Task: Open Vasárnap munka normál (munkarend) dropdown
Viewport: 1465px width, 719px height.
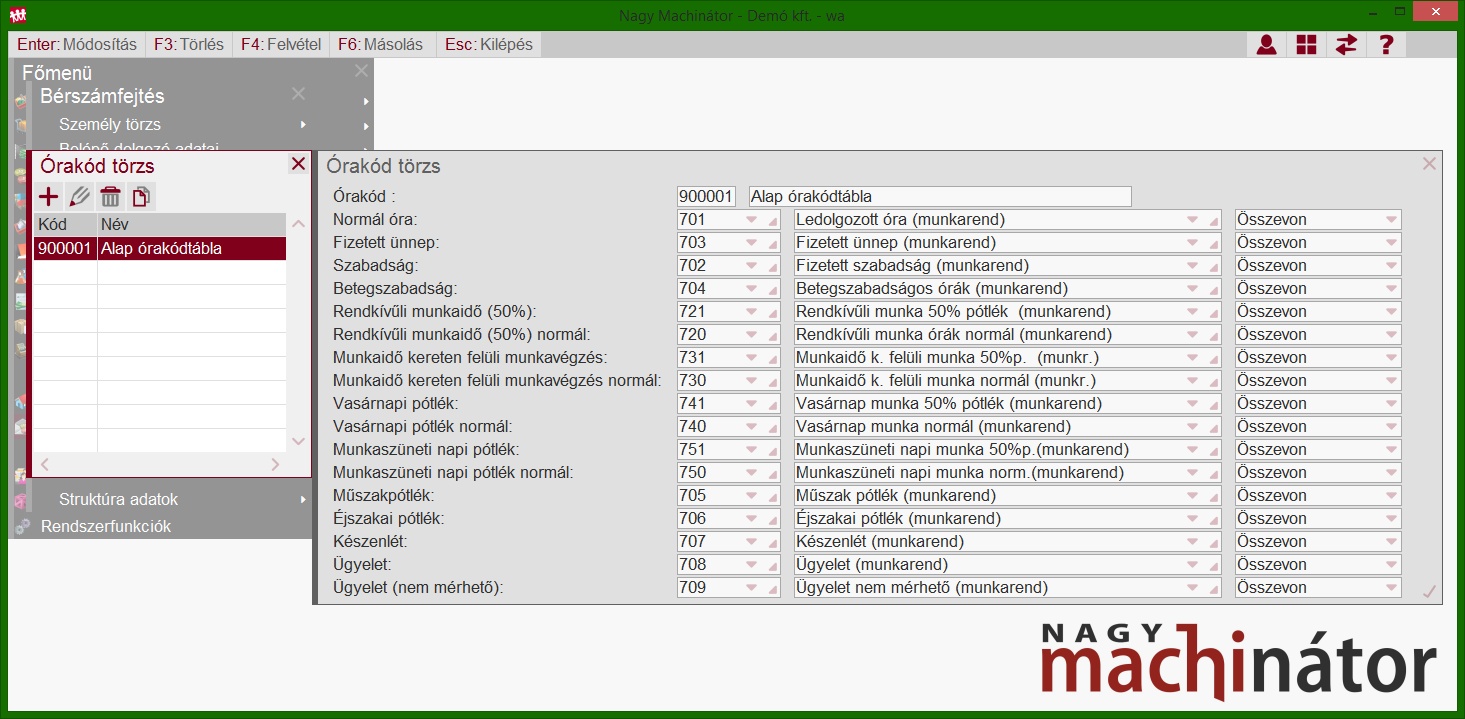Action: [1192, 426]
